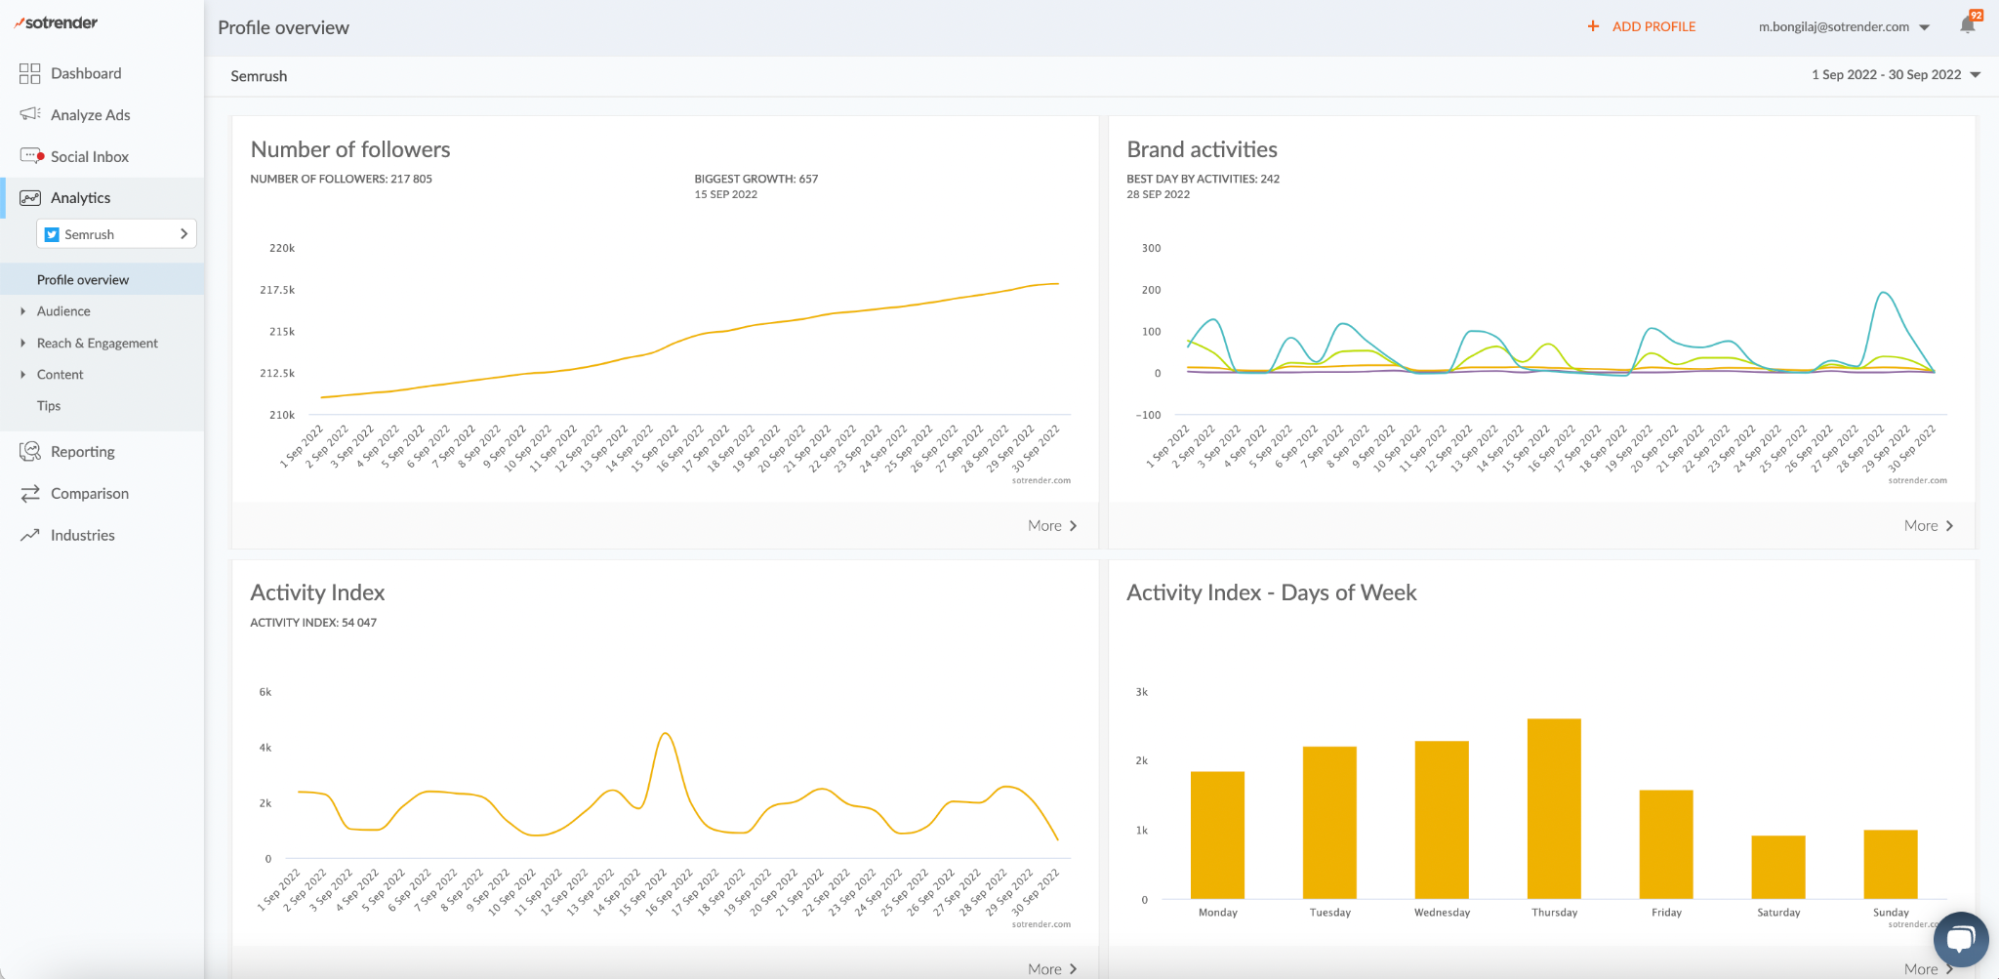Expand the Content submenu
The image size is (1999, 980).
tap(60, 374)
